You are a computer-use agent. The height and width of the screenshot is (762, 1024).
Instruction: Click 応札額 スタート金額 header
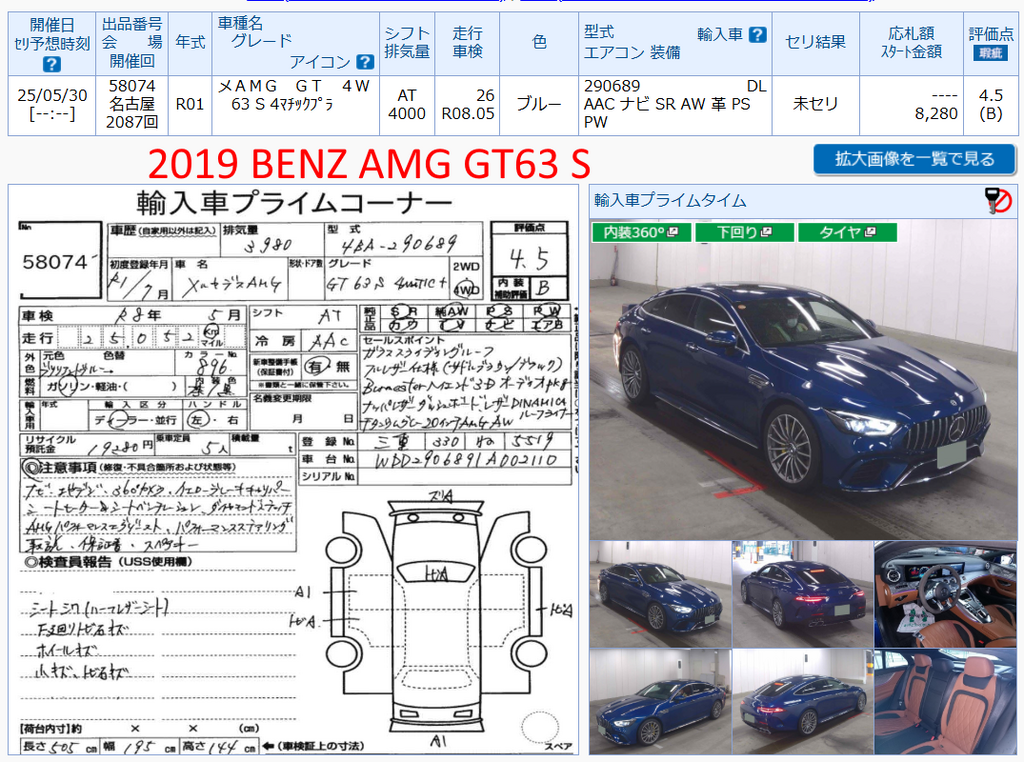pos(912,42)
